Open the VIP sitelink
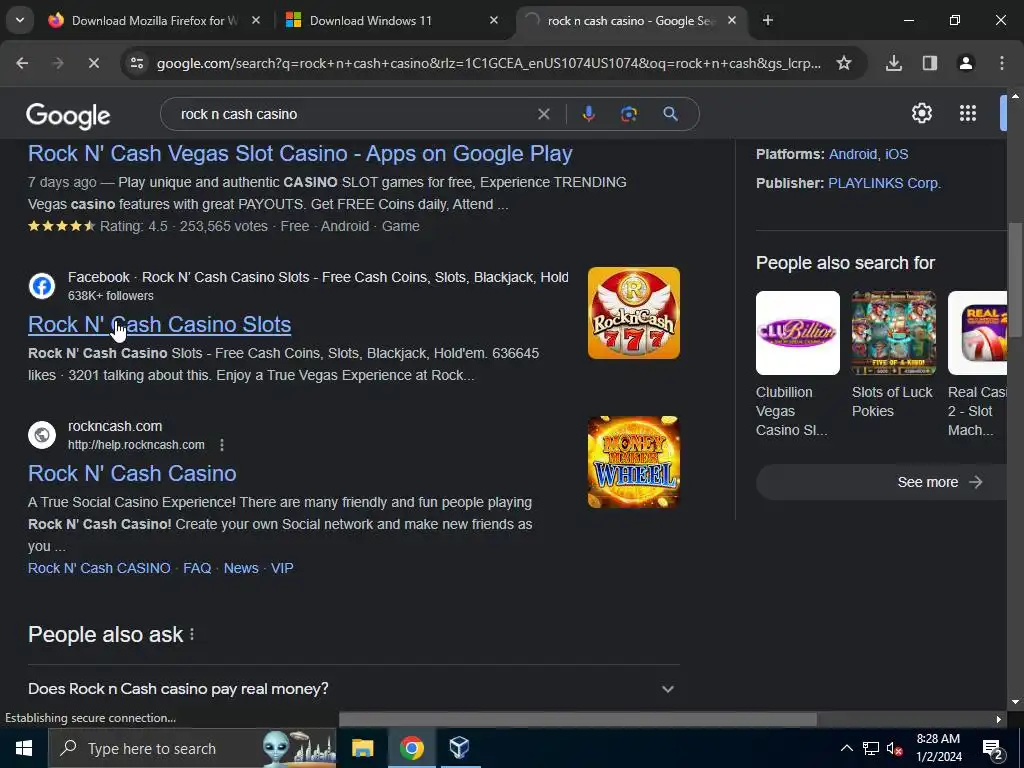 [282, 568]
